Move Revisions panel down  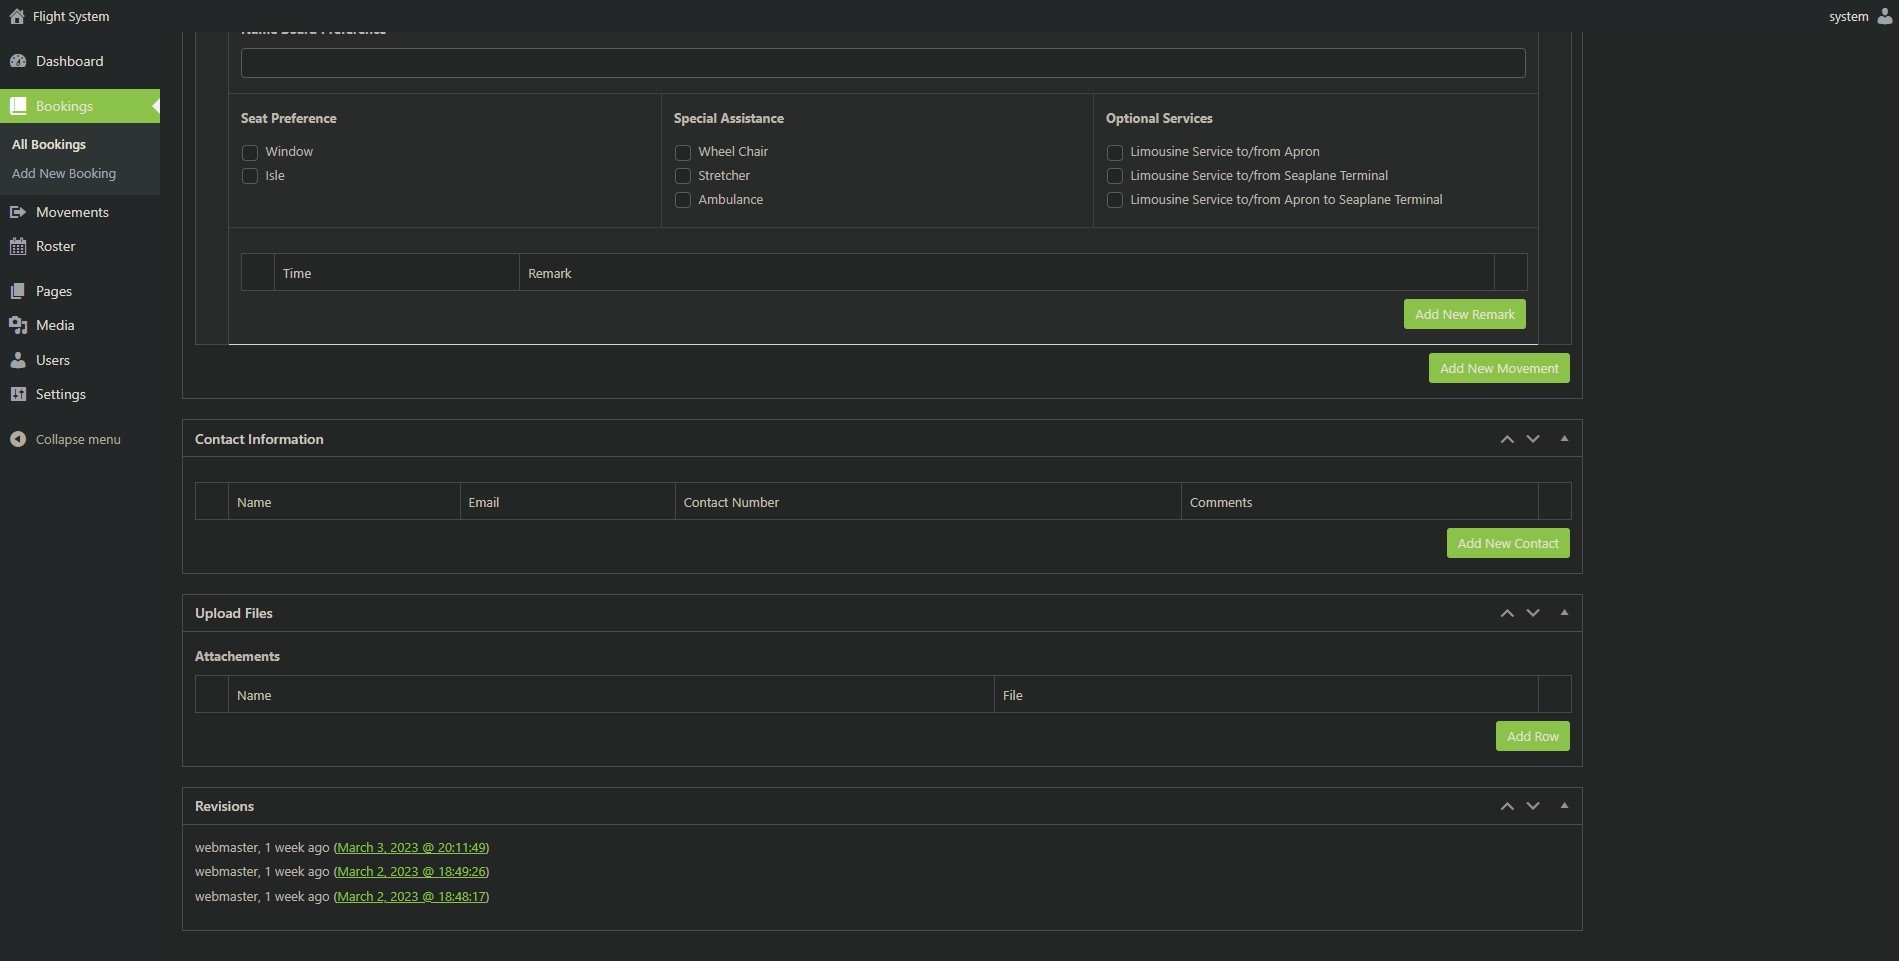coord(1533,806)
